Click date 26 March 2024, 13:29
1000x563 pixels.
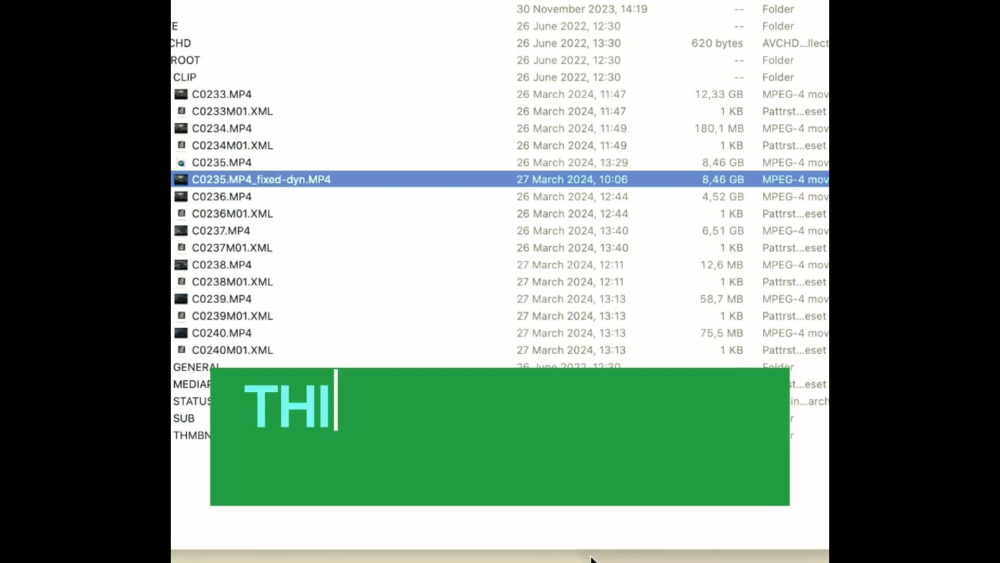[x=572, y=163]
